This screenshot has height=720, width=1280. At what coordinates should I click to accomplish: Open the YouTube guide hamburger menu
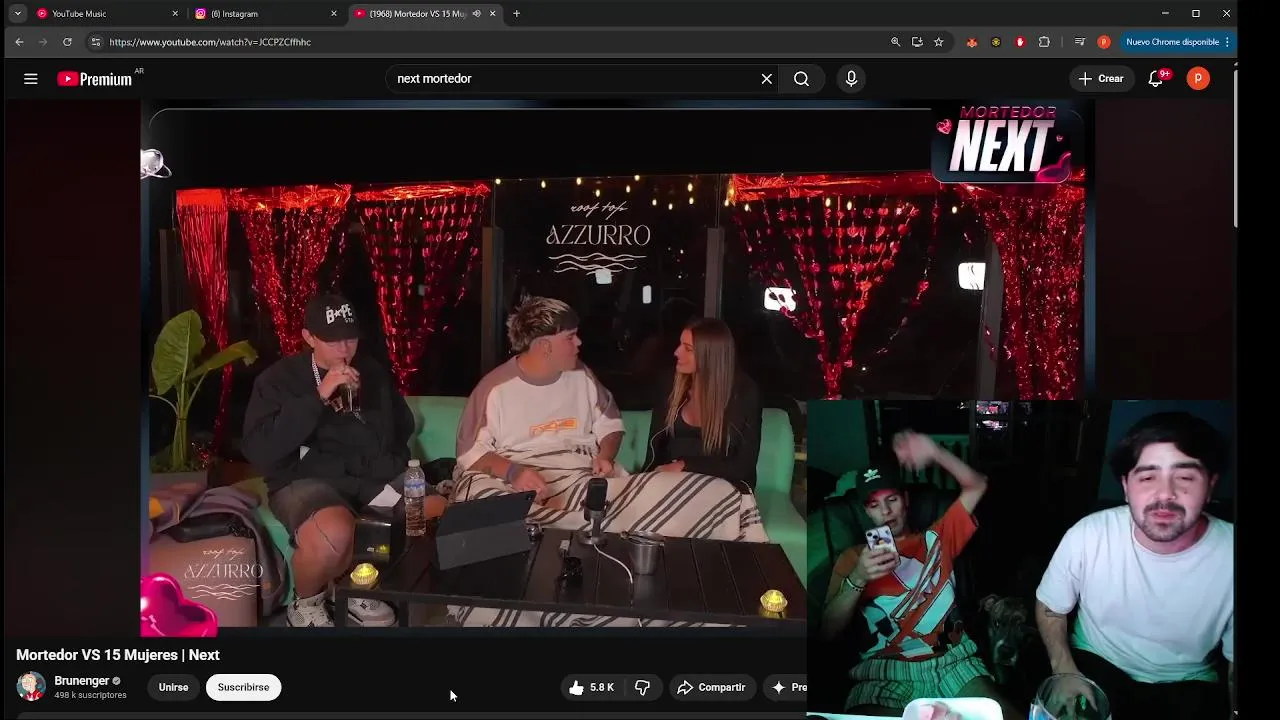click(31, 78)
